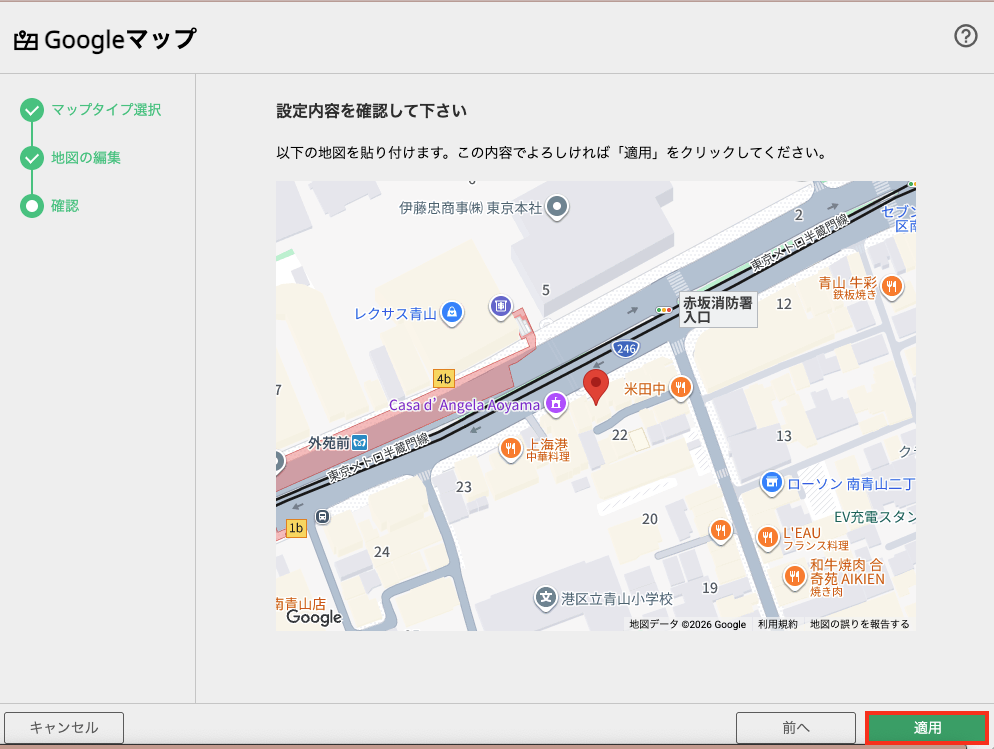Select the マップタイプ選択 step checkmark
The width and height of the screenshot is (994, 749).
tap(32, 110)
